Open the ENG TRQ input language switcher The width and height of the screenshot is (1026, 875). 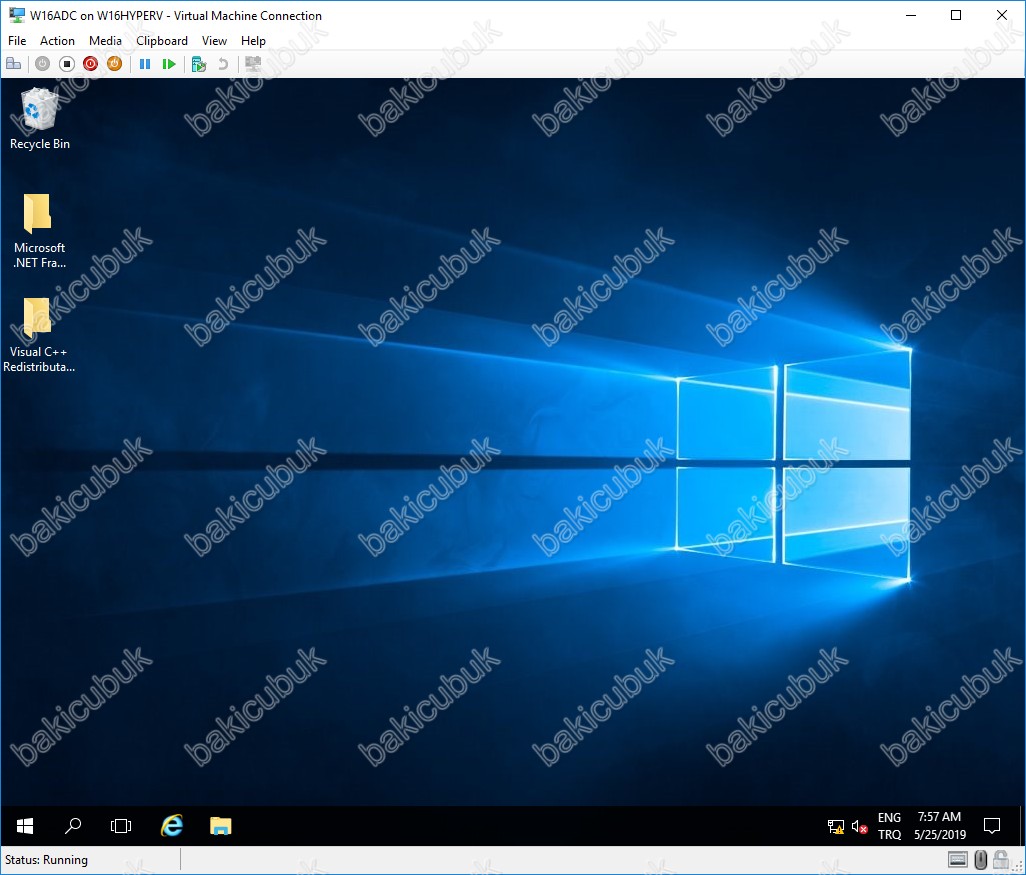click(x=889, y=826)
